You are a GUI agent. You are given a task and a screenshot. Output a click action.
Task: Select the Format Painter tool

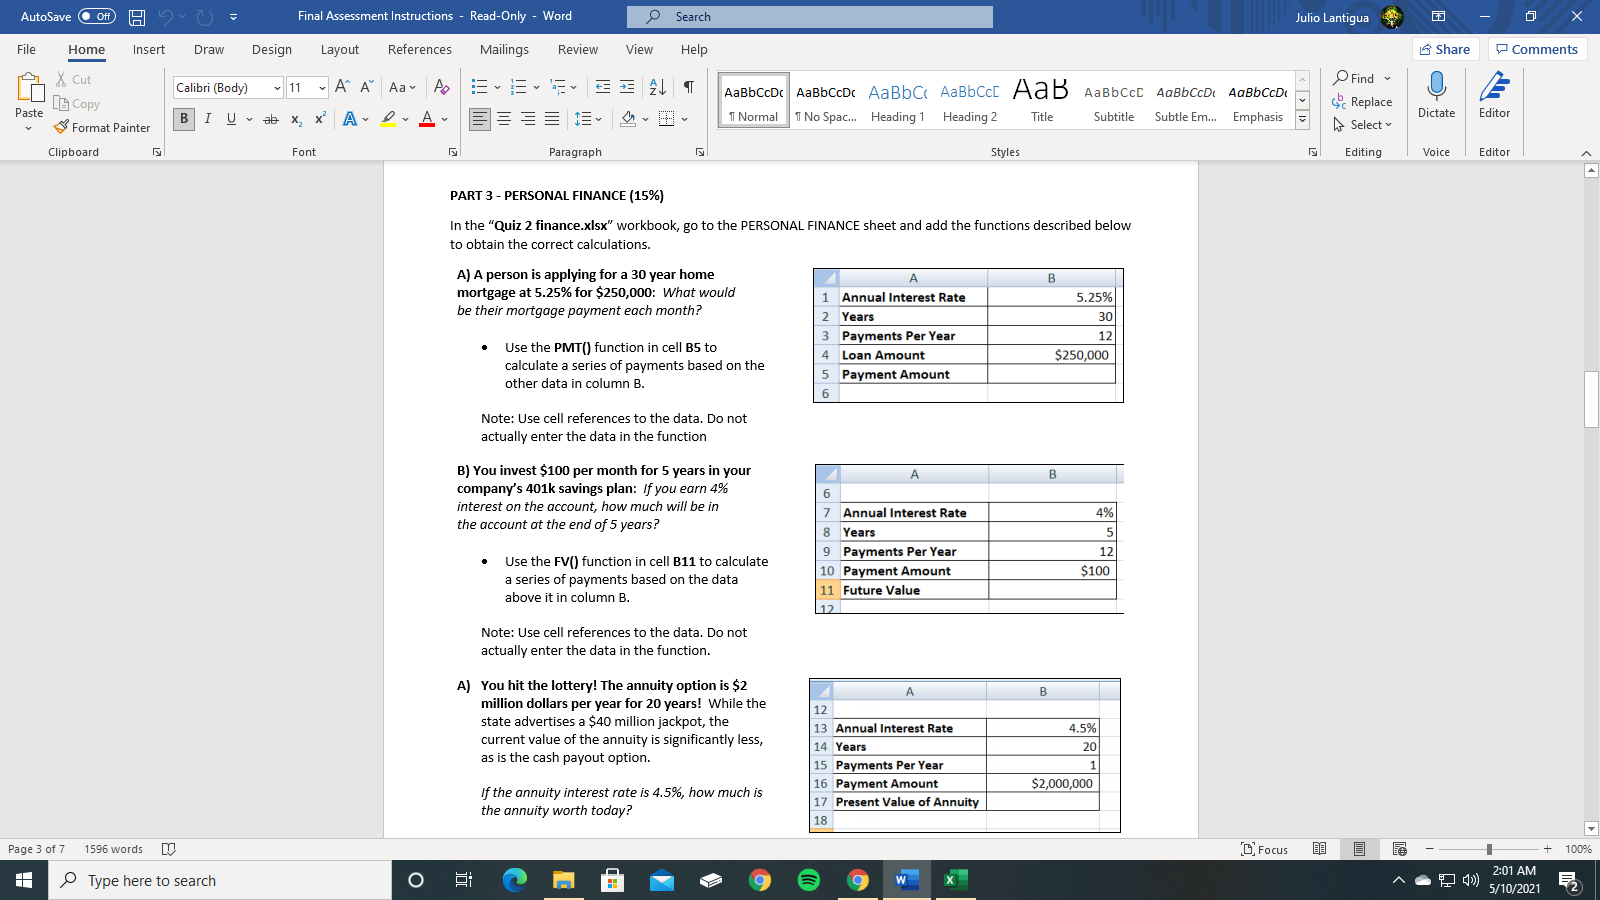pos(103,127)
